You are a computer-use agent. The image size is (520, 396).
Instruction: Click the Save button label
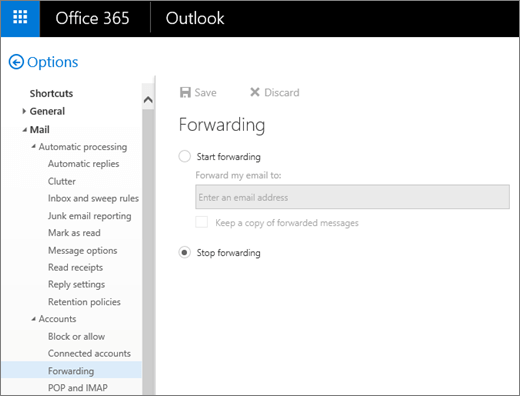(x=206, y=92)
